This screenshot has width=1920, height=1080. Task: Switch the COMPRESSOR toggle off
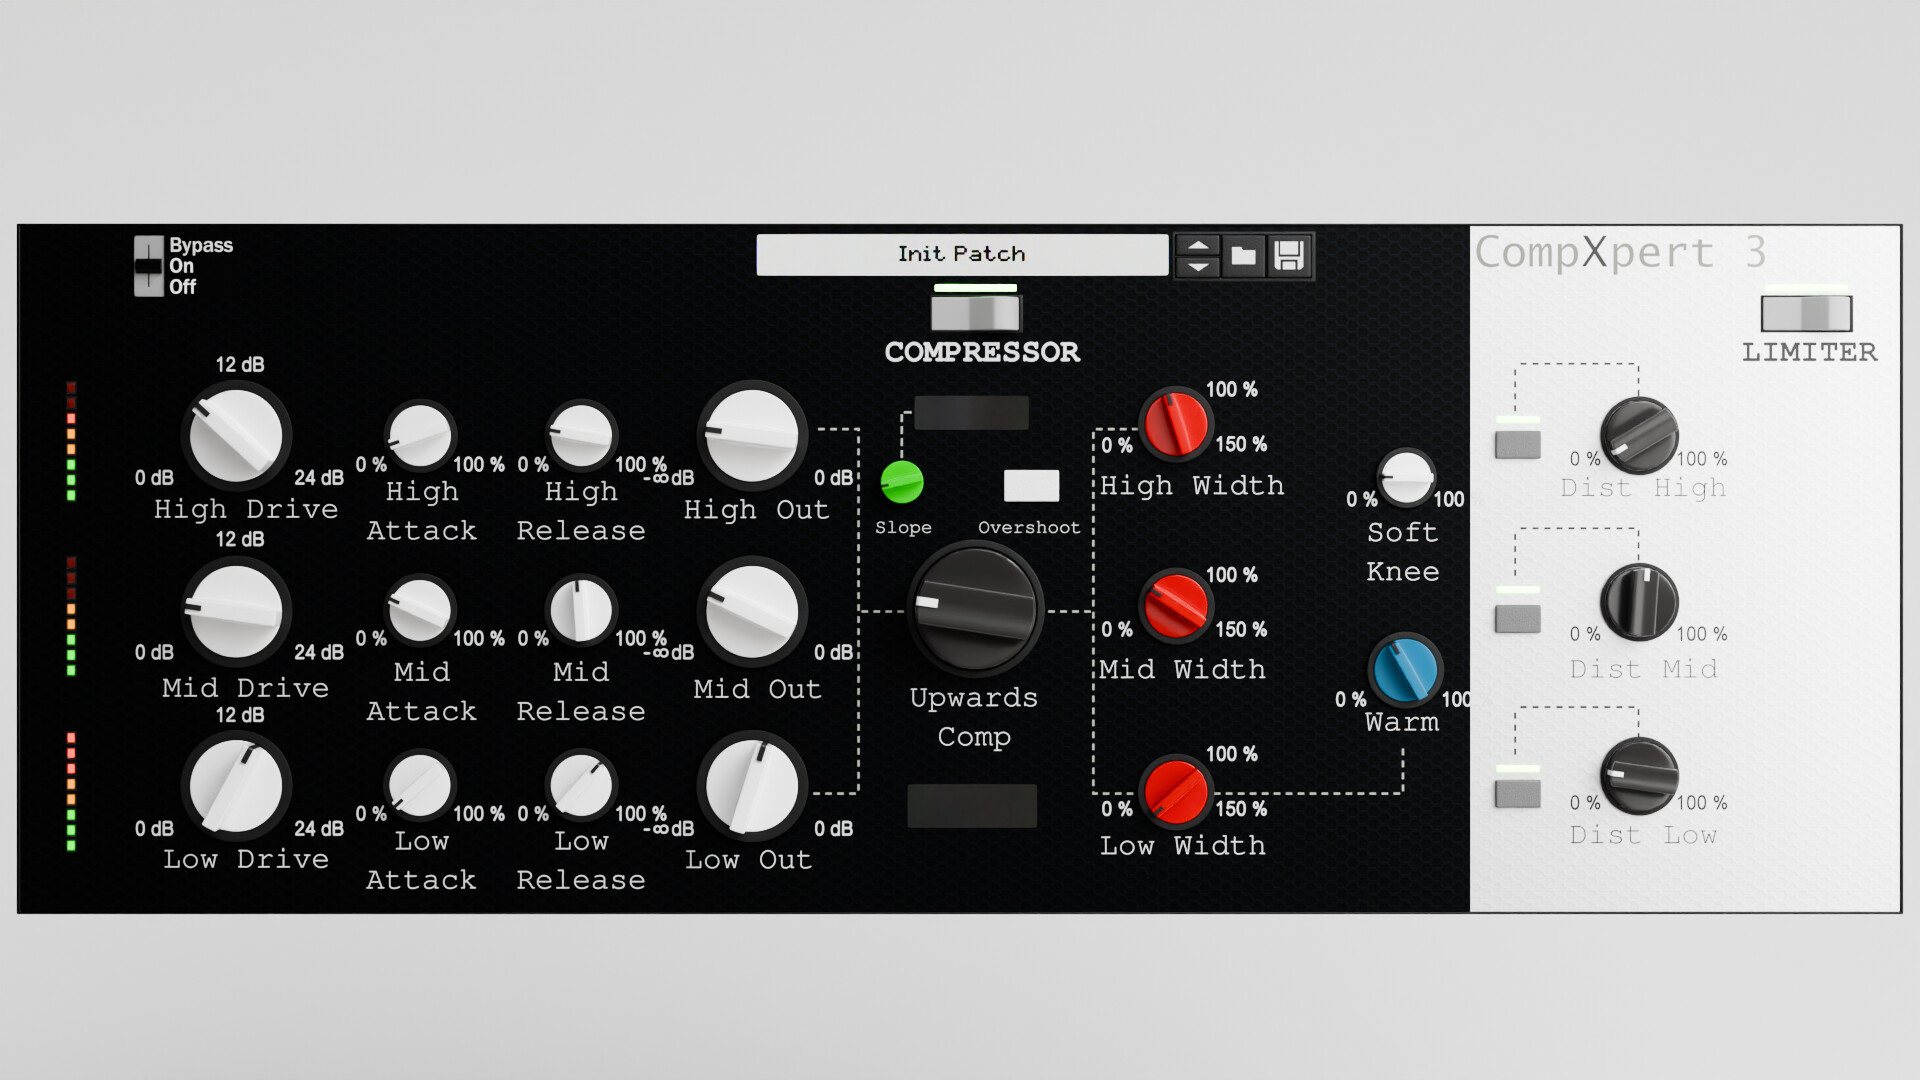[975, 312]
